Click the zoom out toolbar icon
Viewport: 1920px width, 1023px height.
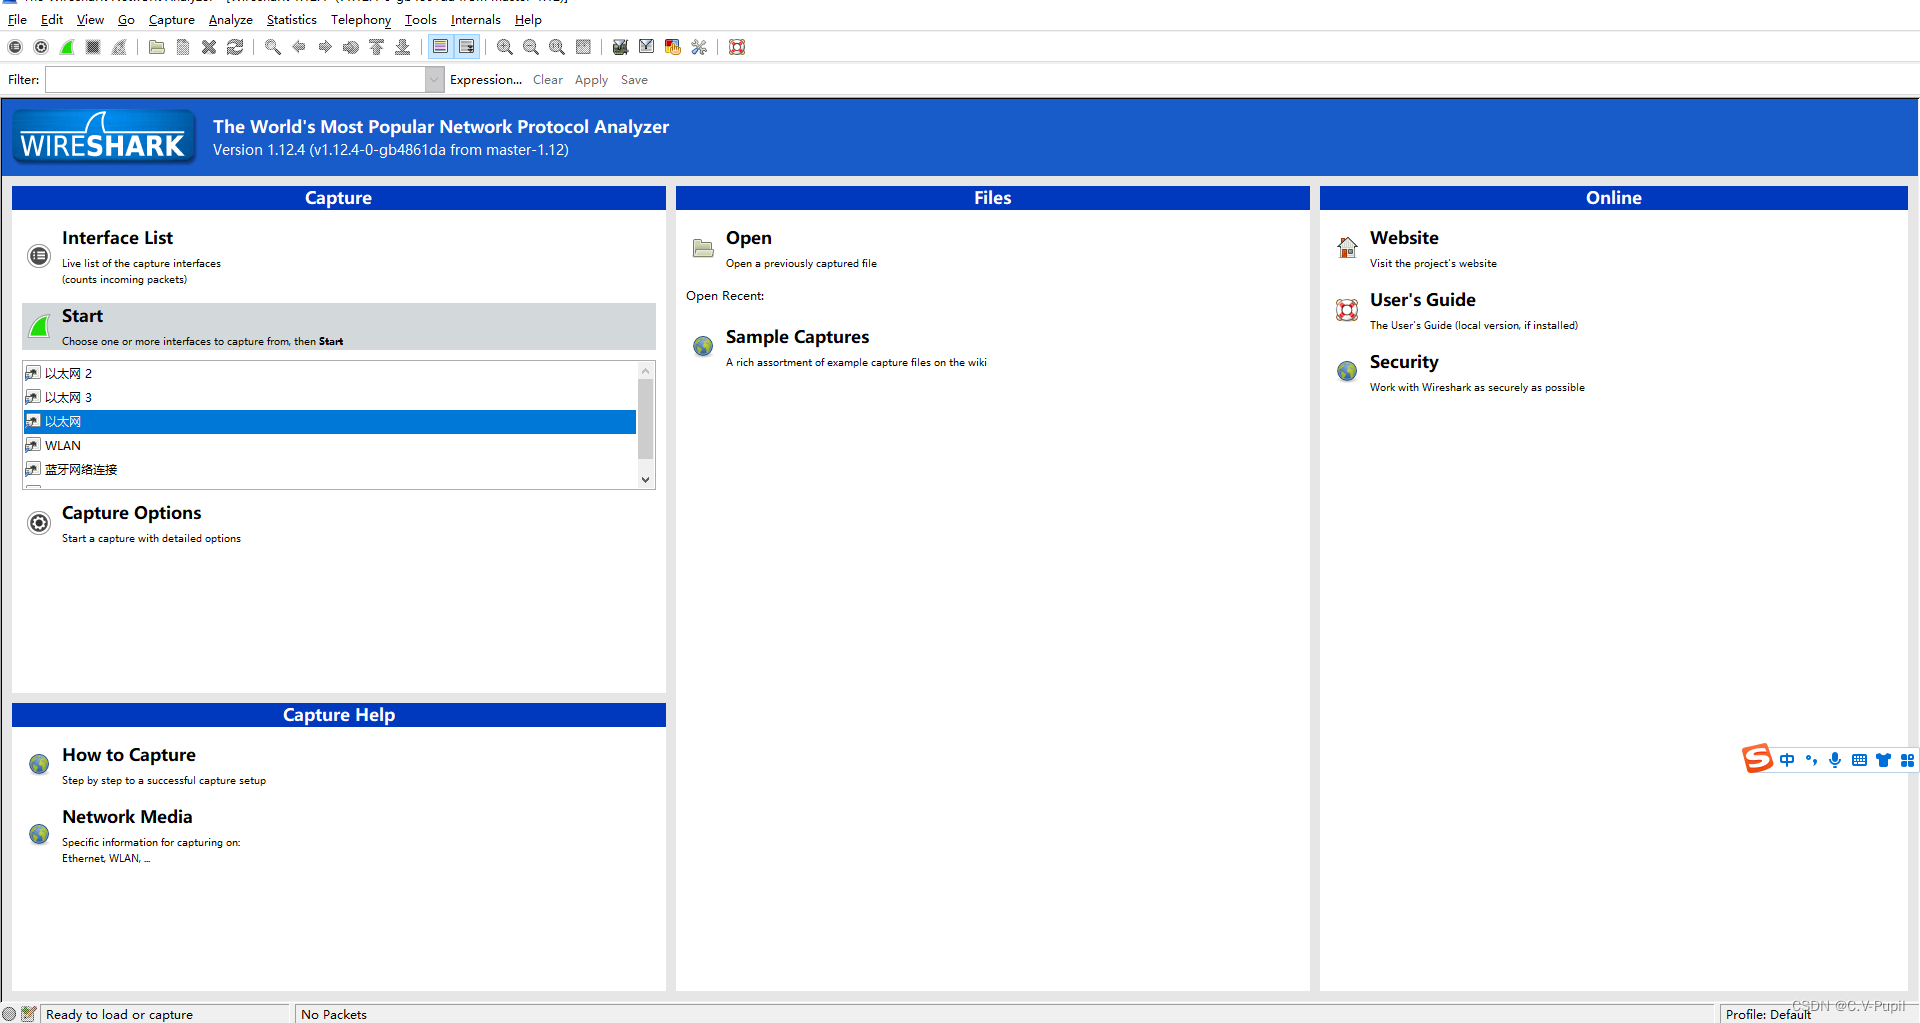531,47
